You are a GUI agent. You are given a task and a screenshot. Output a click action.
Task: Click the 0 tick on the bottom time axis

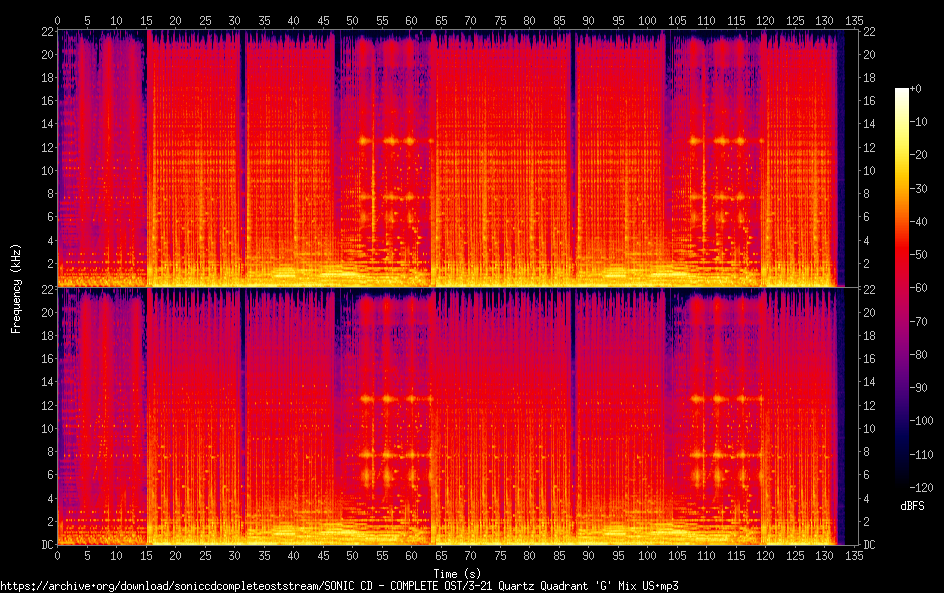pos(57,556)
